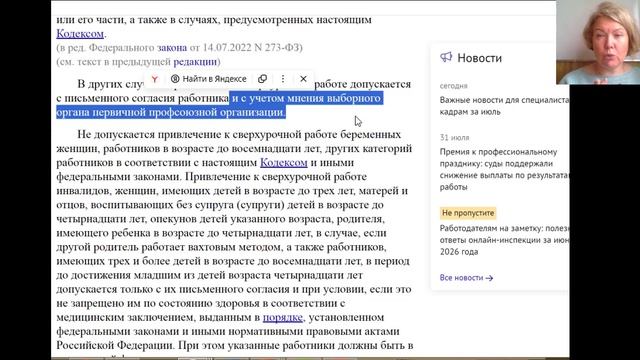Click the date label '31 июля'
640x360 pixels.
click(454, 138)
